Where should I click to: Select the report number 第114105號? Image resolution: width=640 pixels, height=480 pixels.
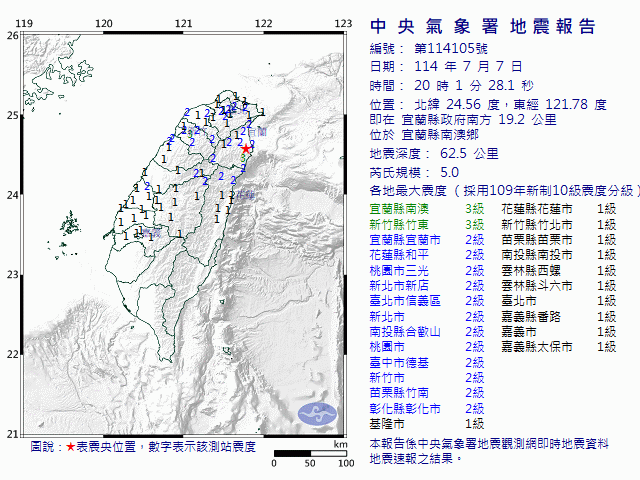[x=451, y=49]
